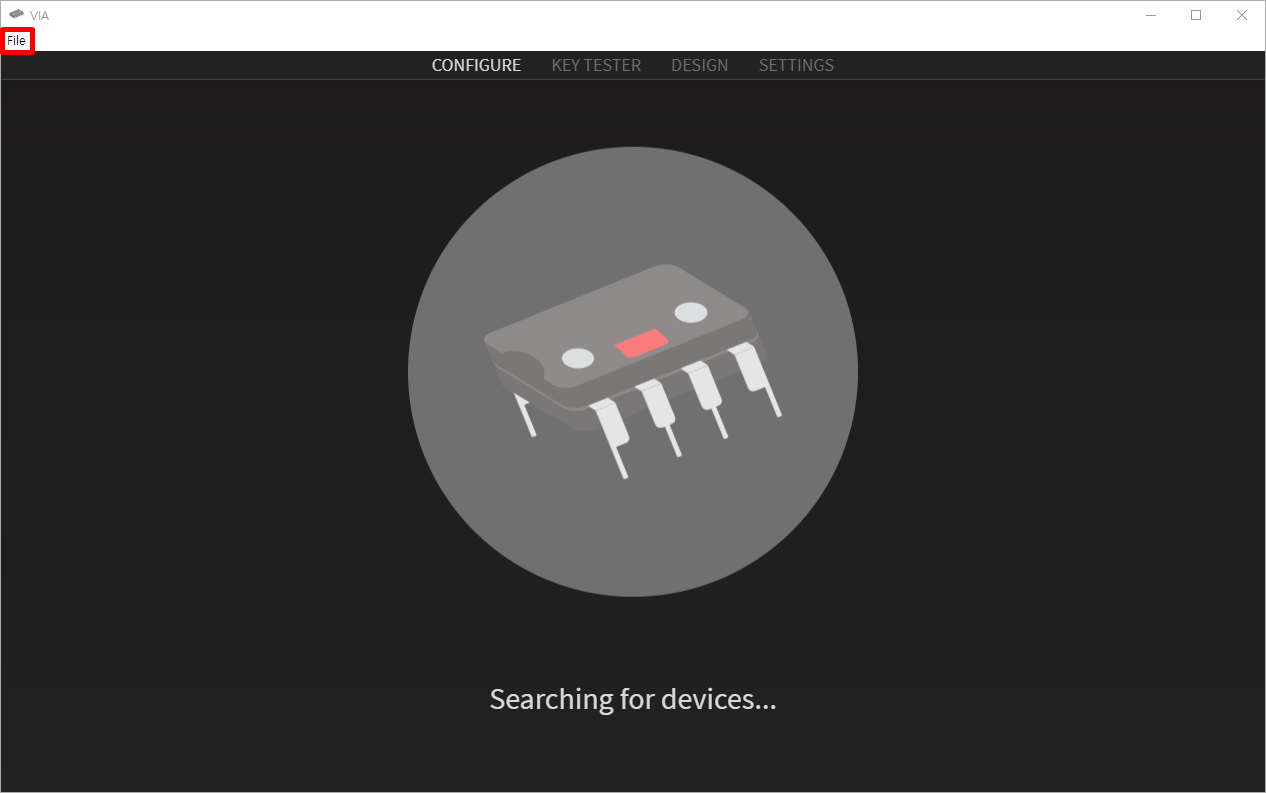The image size is (1266, 793).
Task: Click the VIA window title text
Action: [39, 15]
